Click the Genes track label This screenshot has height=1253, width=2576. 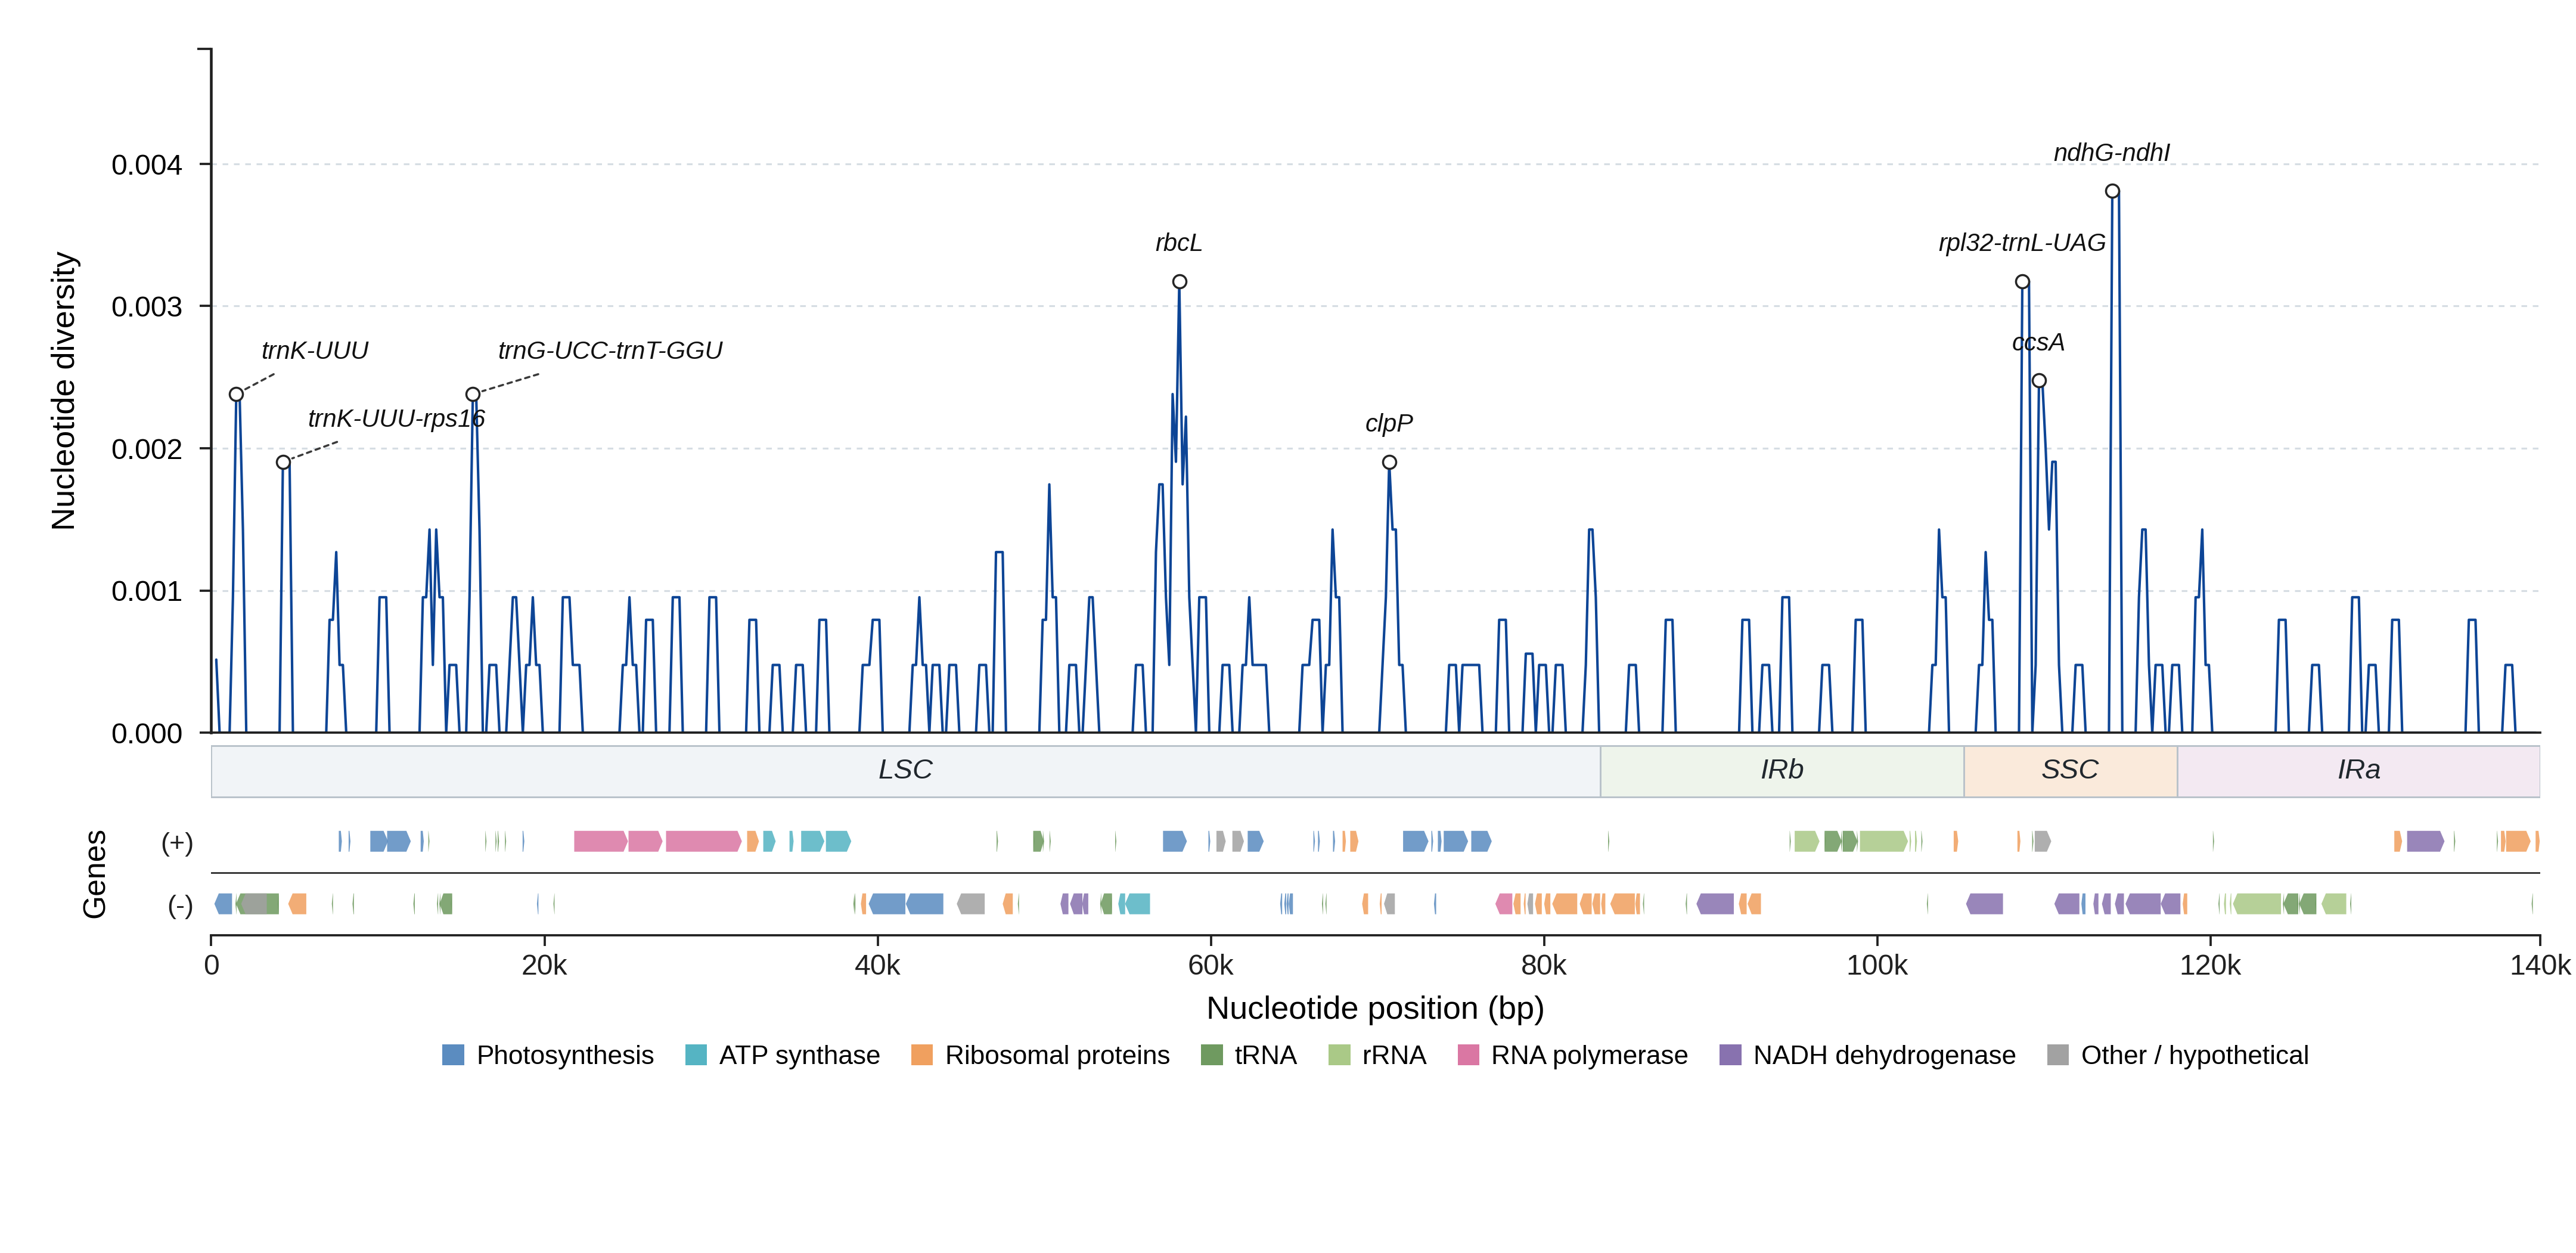[94, 874]
